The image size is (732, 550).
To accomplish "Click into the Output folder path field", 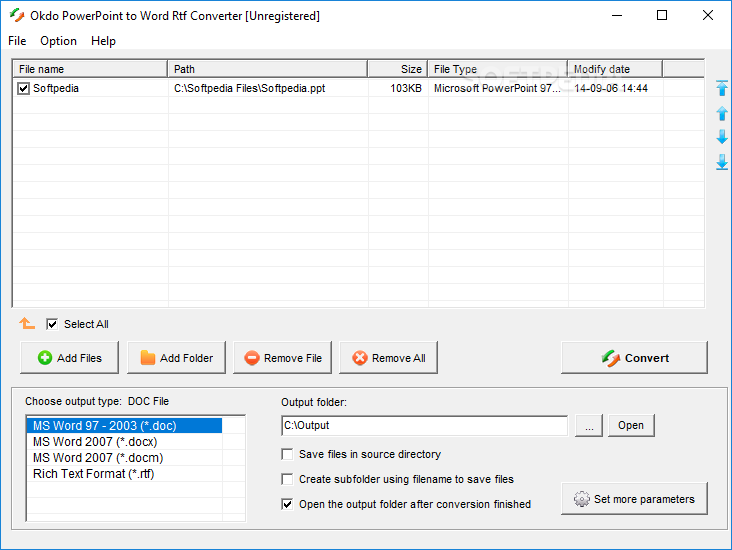I will (424, 425).
